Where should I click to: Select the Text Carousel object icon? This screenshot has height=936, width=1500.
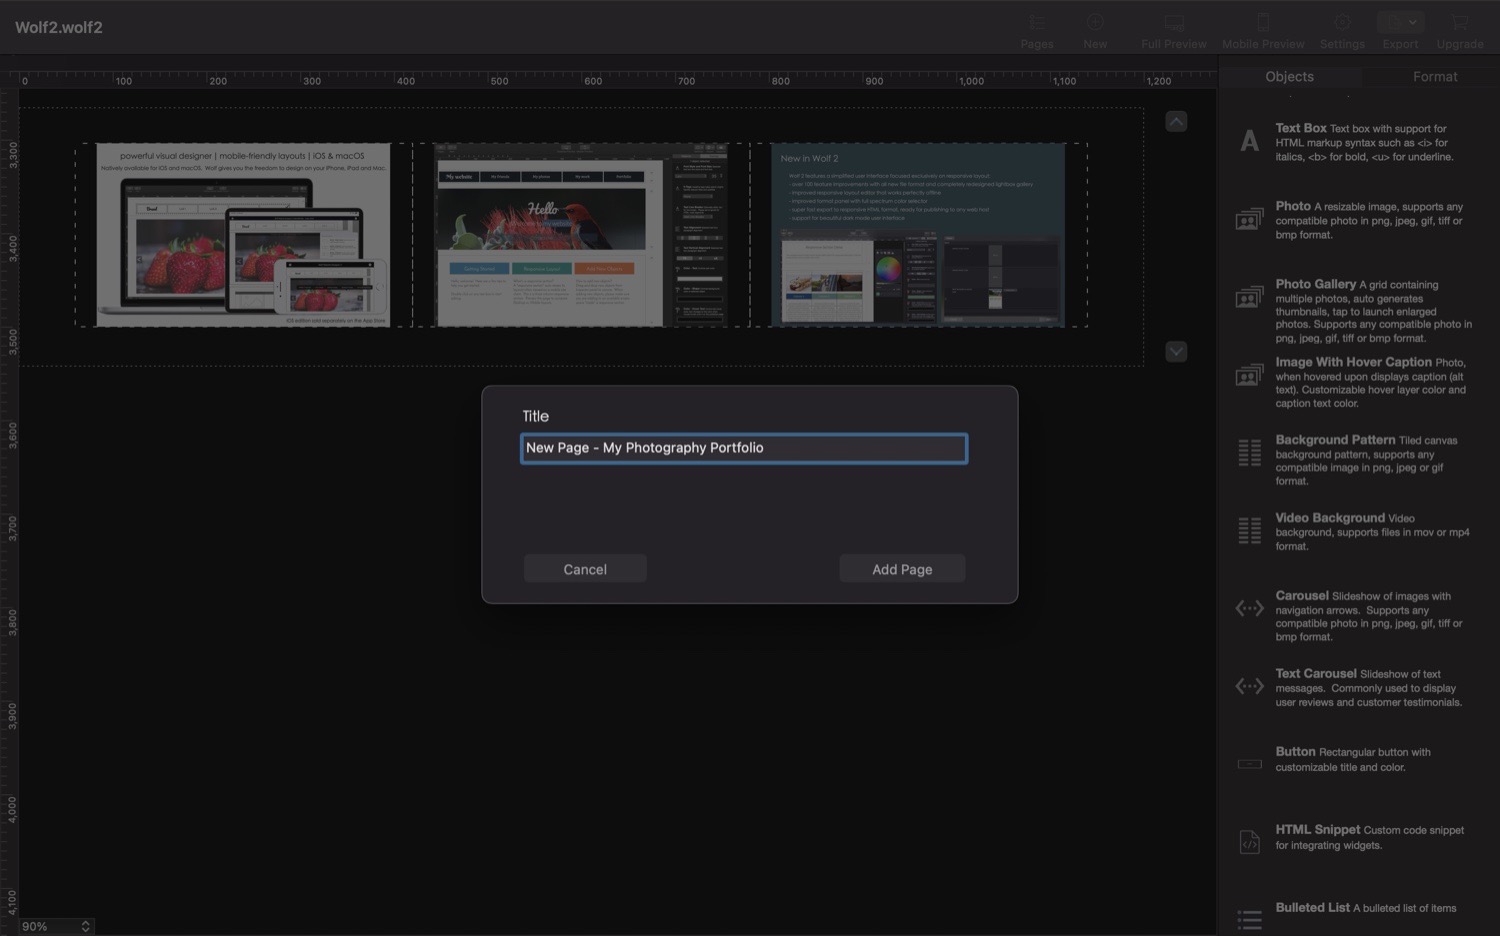pos(1249,686)
